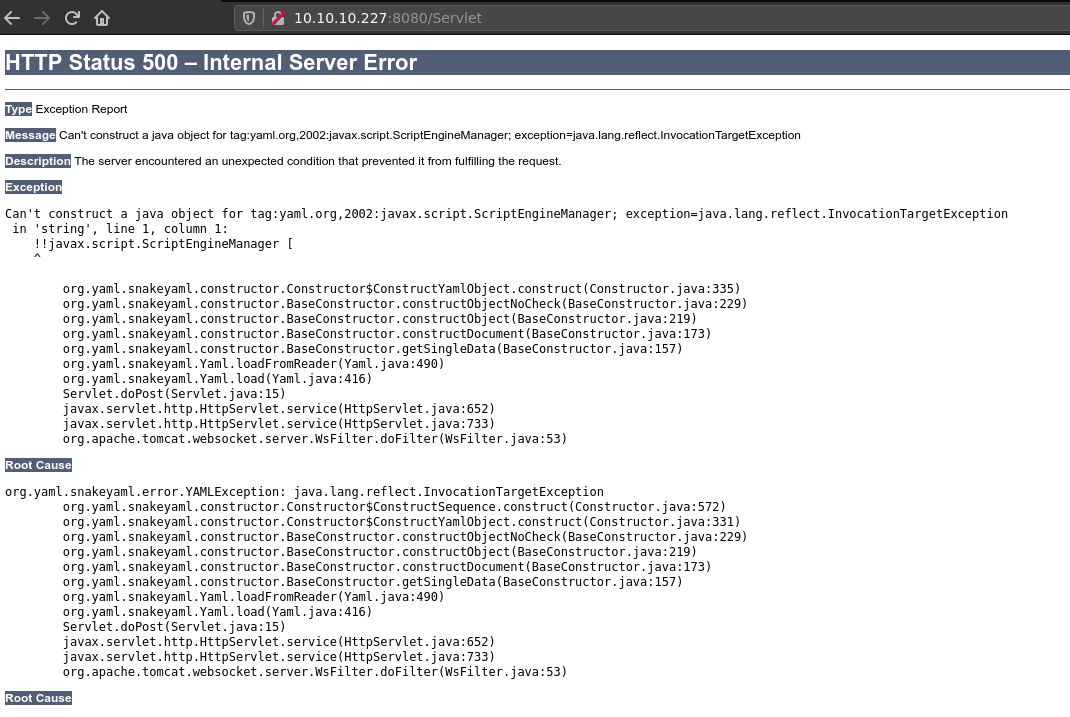The width and height of the screenshot is (1070, 717).
Task: Click the bottom Root Cause label
Action: pyautogui.click(x=38, y=698)
